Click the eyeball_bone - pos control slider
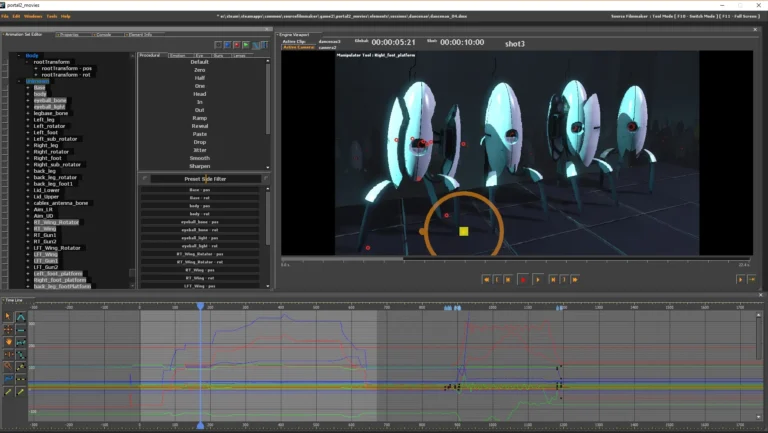 200,222
